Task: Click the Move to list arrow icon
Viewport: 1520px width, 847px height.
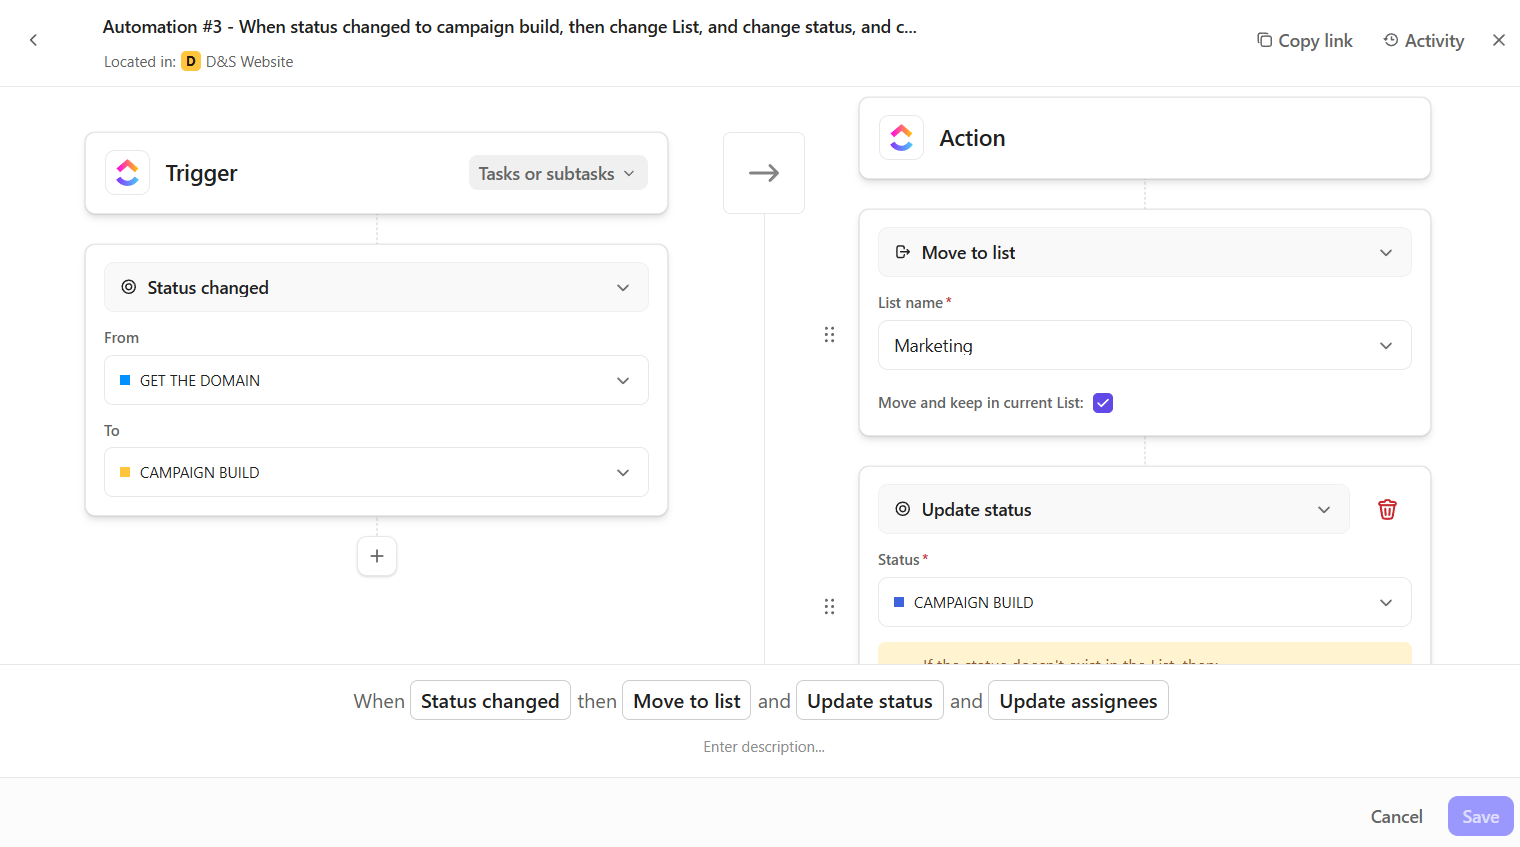Action: pyautogui.click(x=903, y=252)
